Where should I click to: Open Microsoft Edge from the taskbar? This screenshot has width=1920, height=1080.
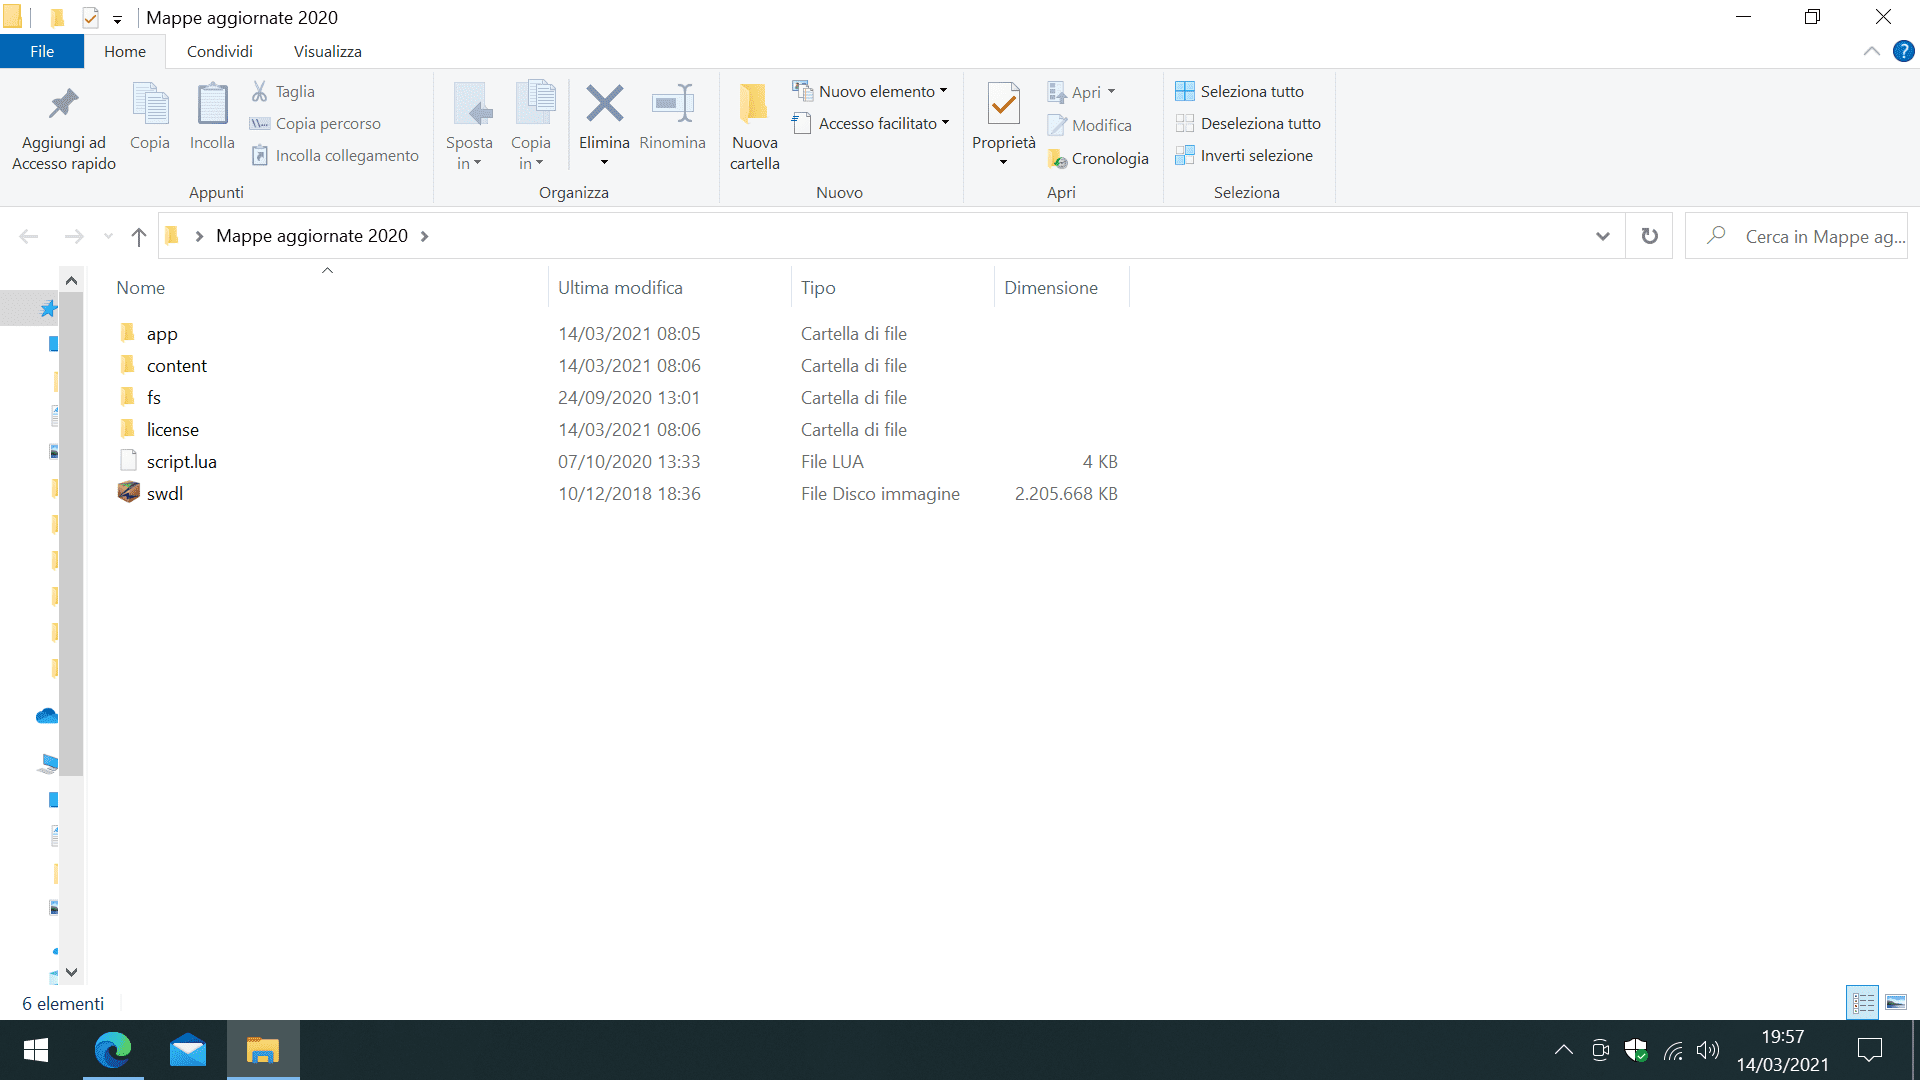pyautogui.click(x=113, y=1050)
